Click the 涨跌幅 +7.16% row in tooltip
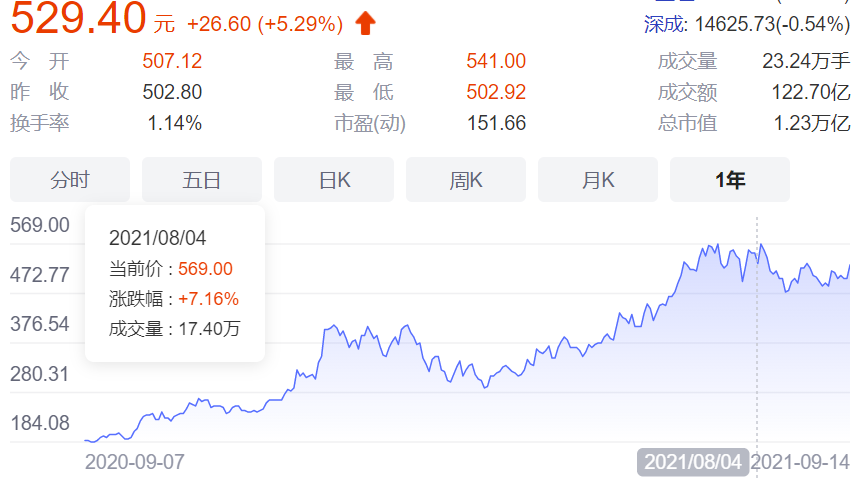The image size is (856, 481). (173, 299)
